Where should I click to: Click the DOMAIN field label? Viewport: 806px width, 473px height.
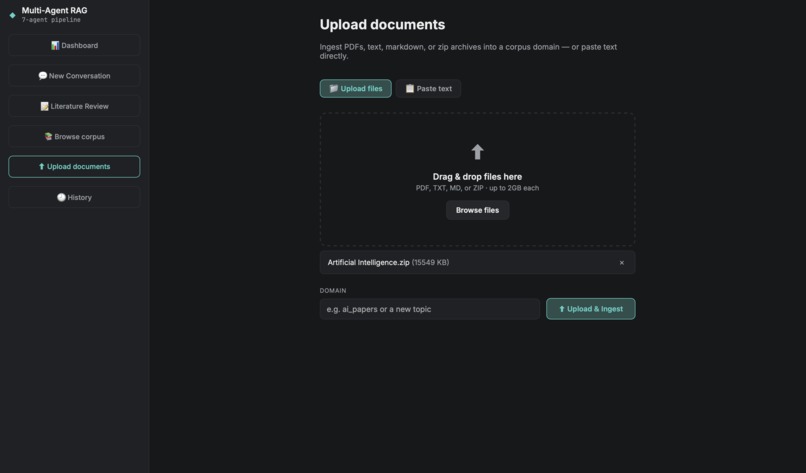coord(333,290)
